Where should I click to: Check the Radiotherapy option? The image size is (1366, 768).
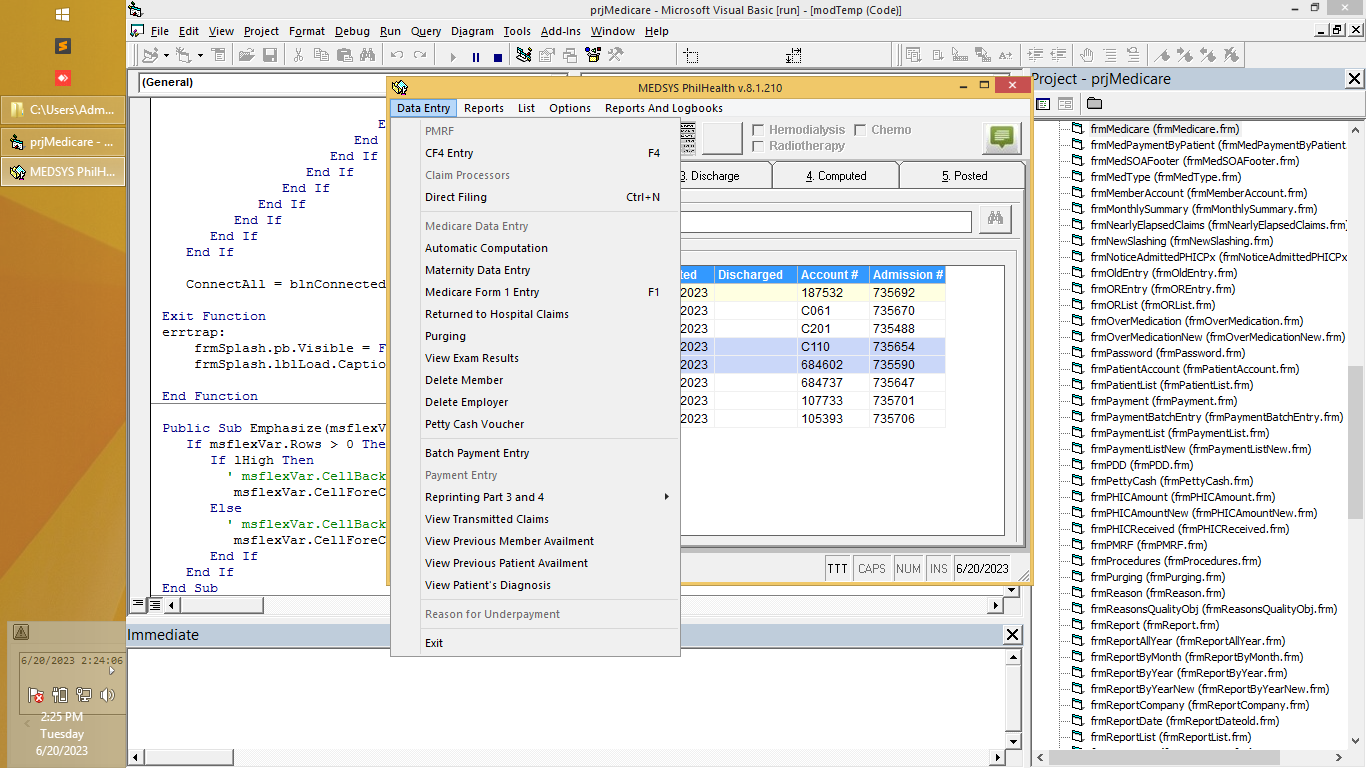tap(758, 146)
